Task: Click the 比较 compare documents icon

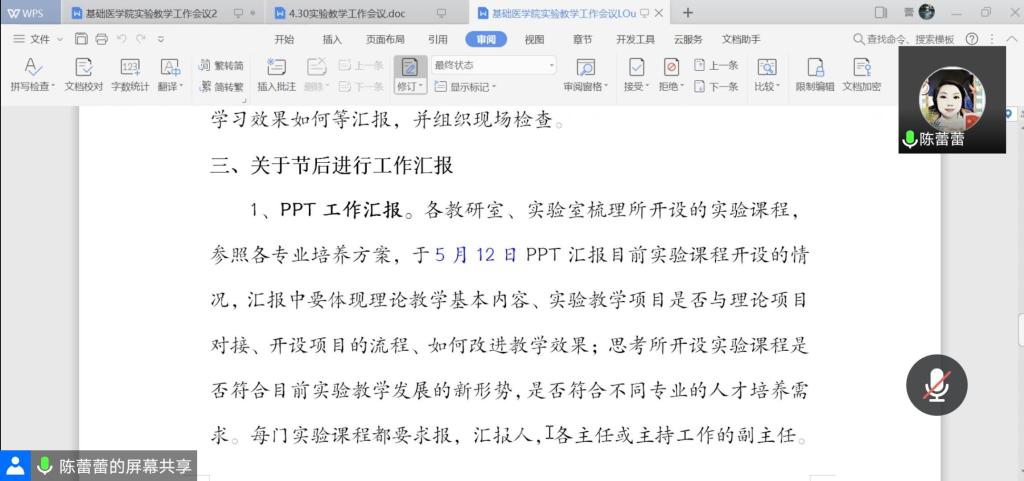Action: coord(766,68)
